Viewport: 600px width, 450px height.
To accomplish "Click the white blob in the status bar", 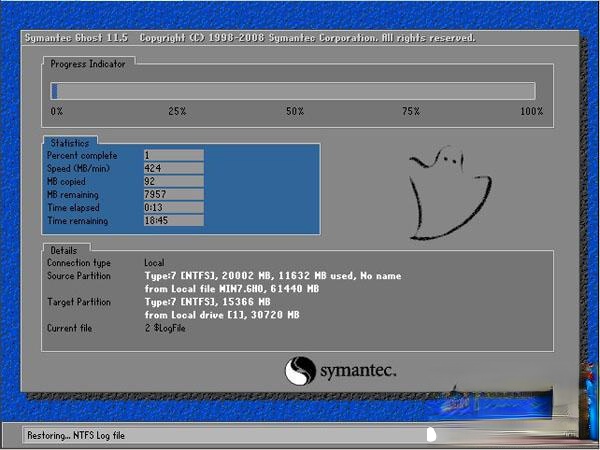I will click(431, 435).
